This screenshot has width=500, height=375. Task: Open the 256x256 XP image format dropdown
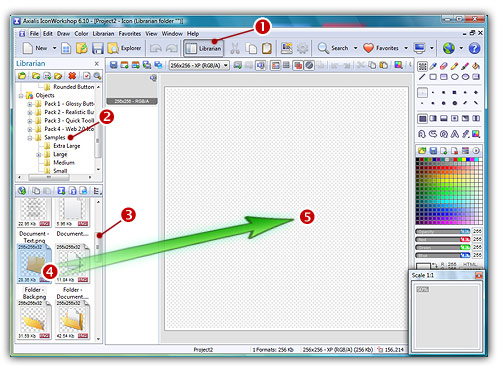(199, 65)
